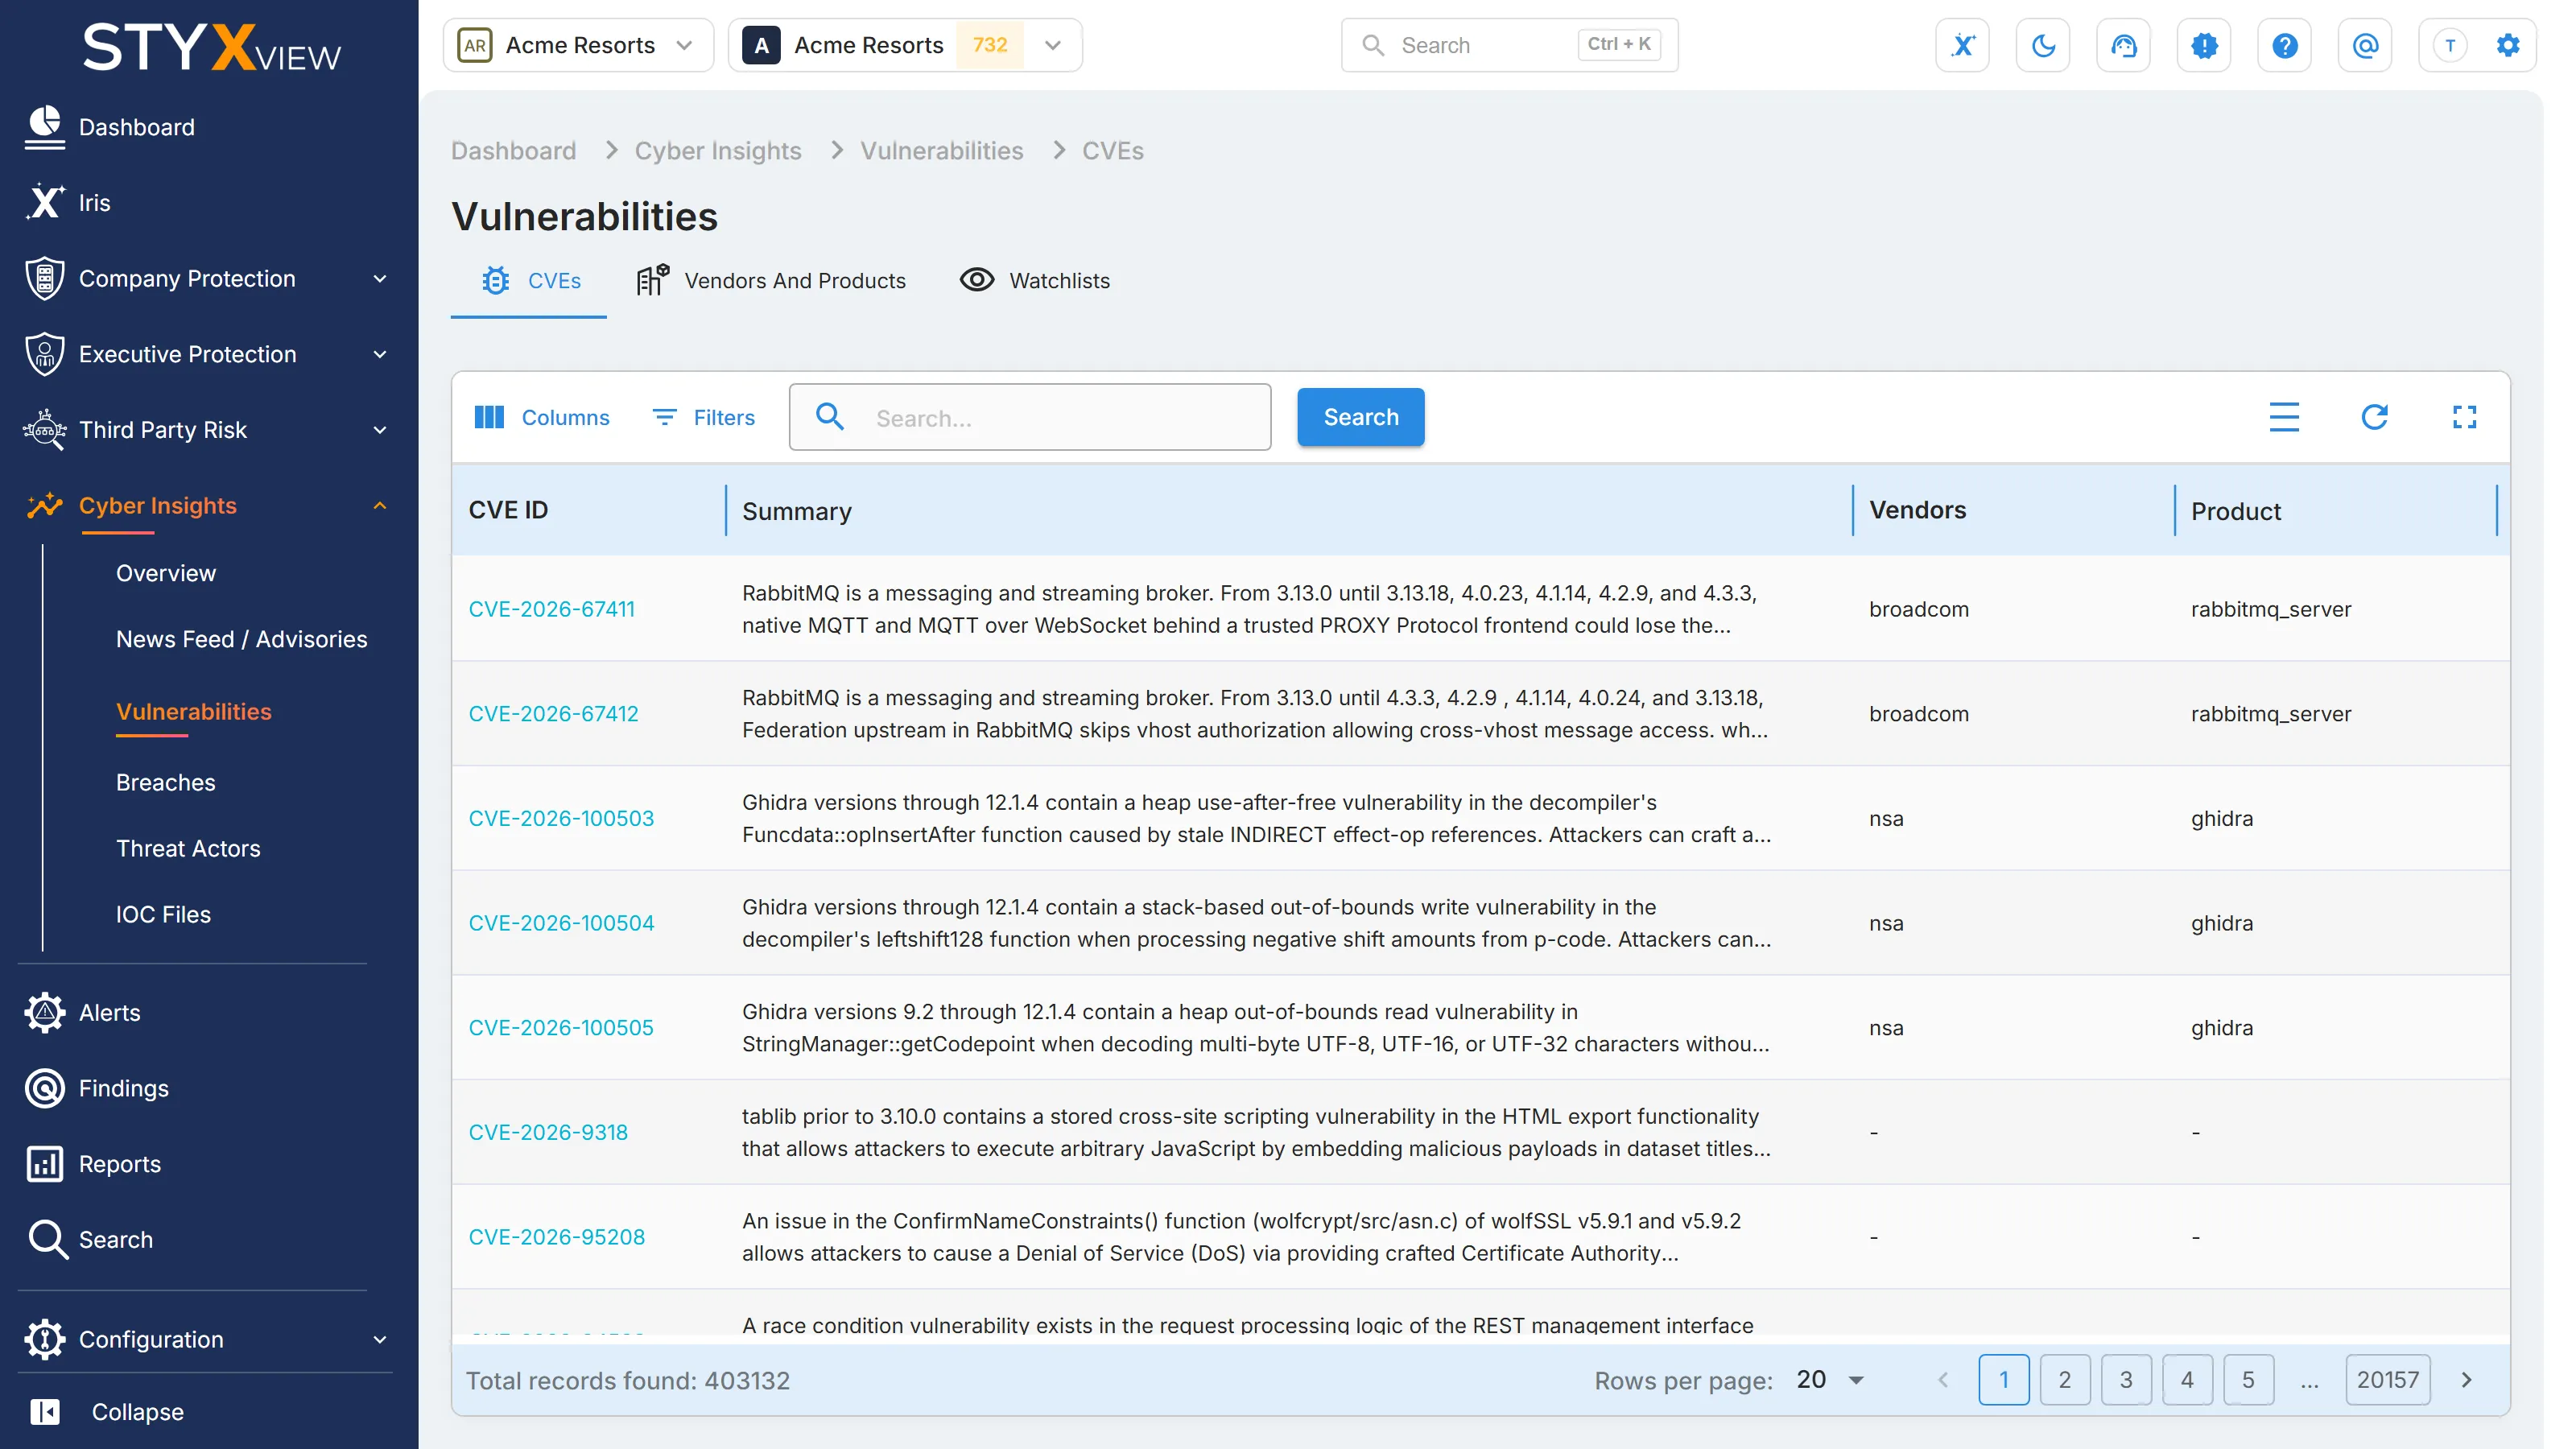Go to Dashboard in sidebar
2576x1449 pixels.
(110, 127)
